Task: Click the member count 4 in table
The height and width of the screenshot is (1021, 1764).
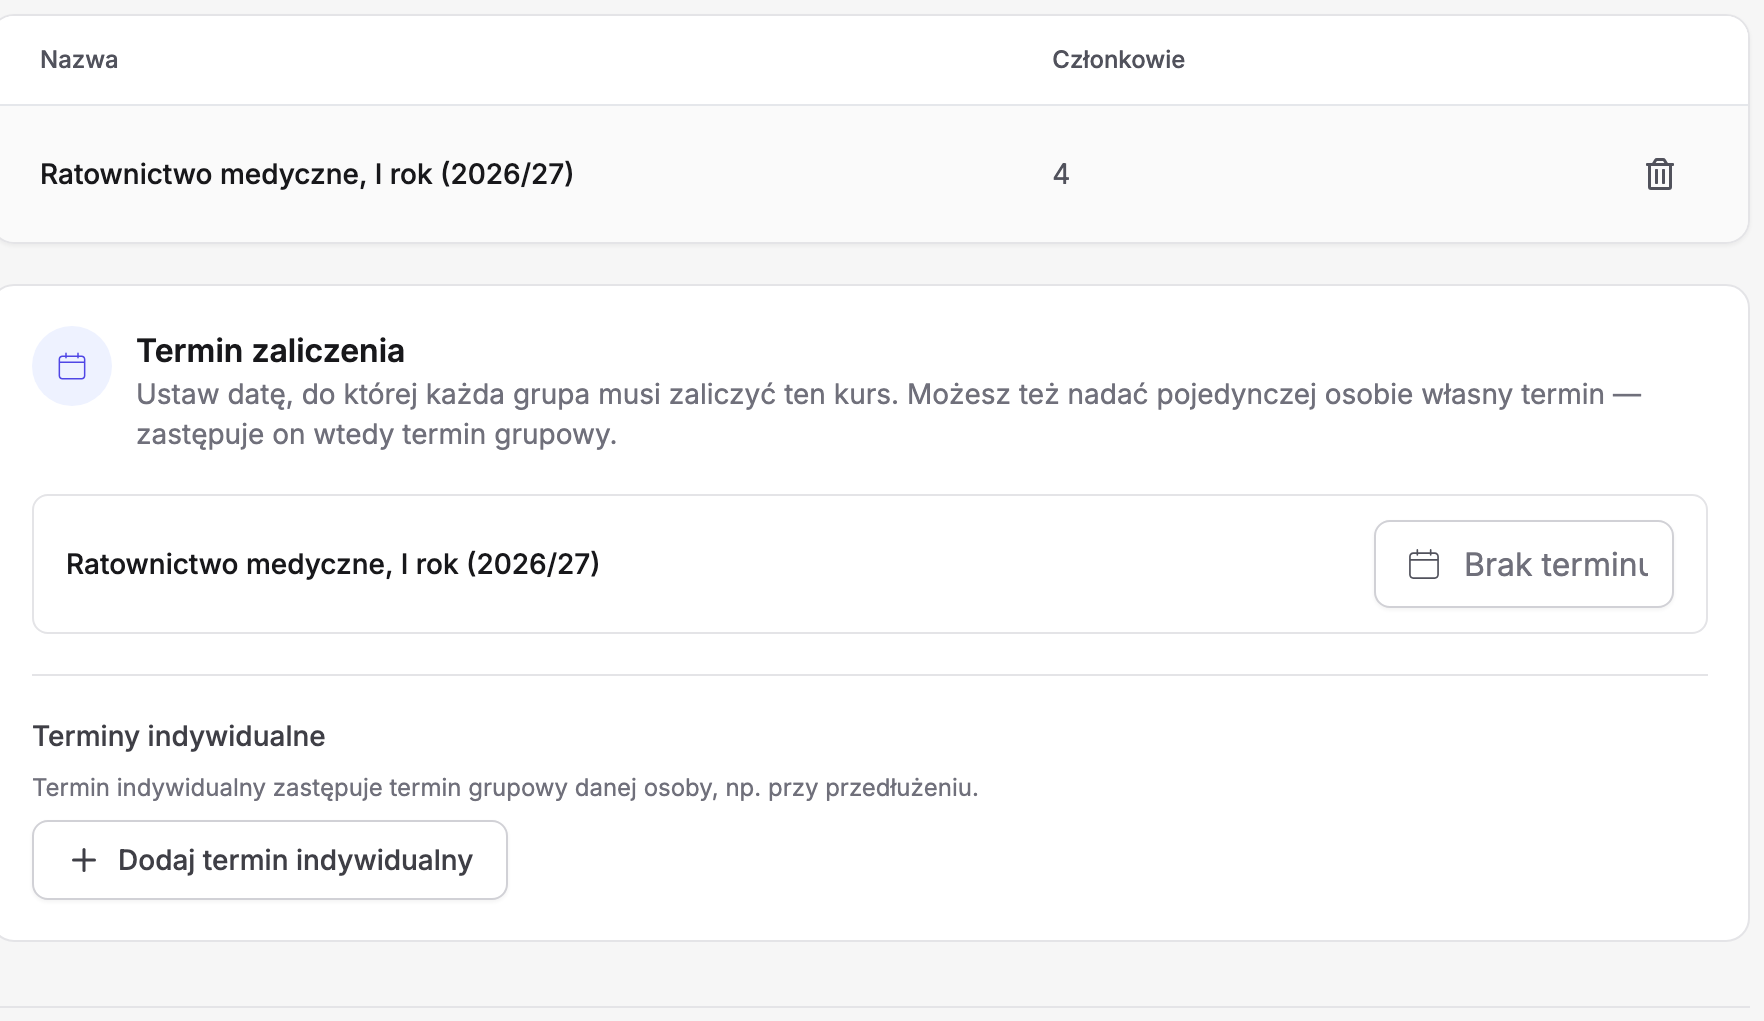Action: tap(1061, 174)
